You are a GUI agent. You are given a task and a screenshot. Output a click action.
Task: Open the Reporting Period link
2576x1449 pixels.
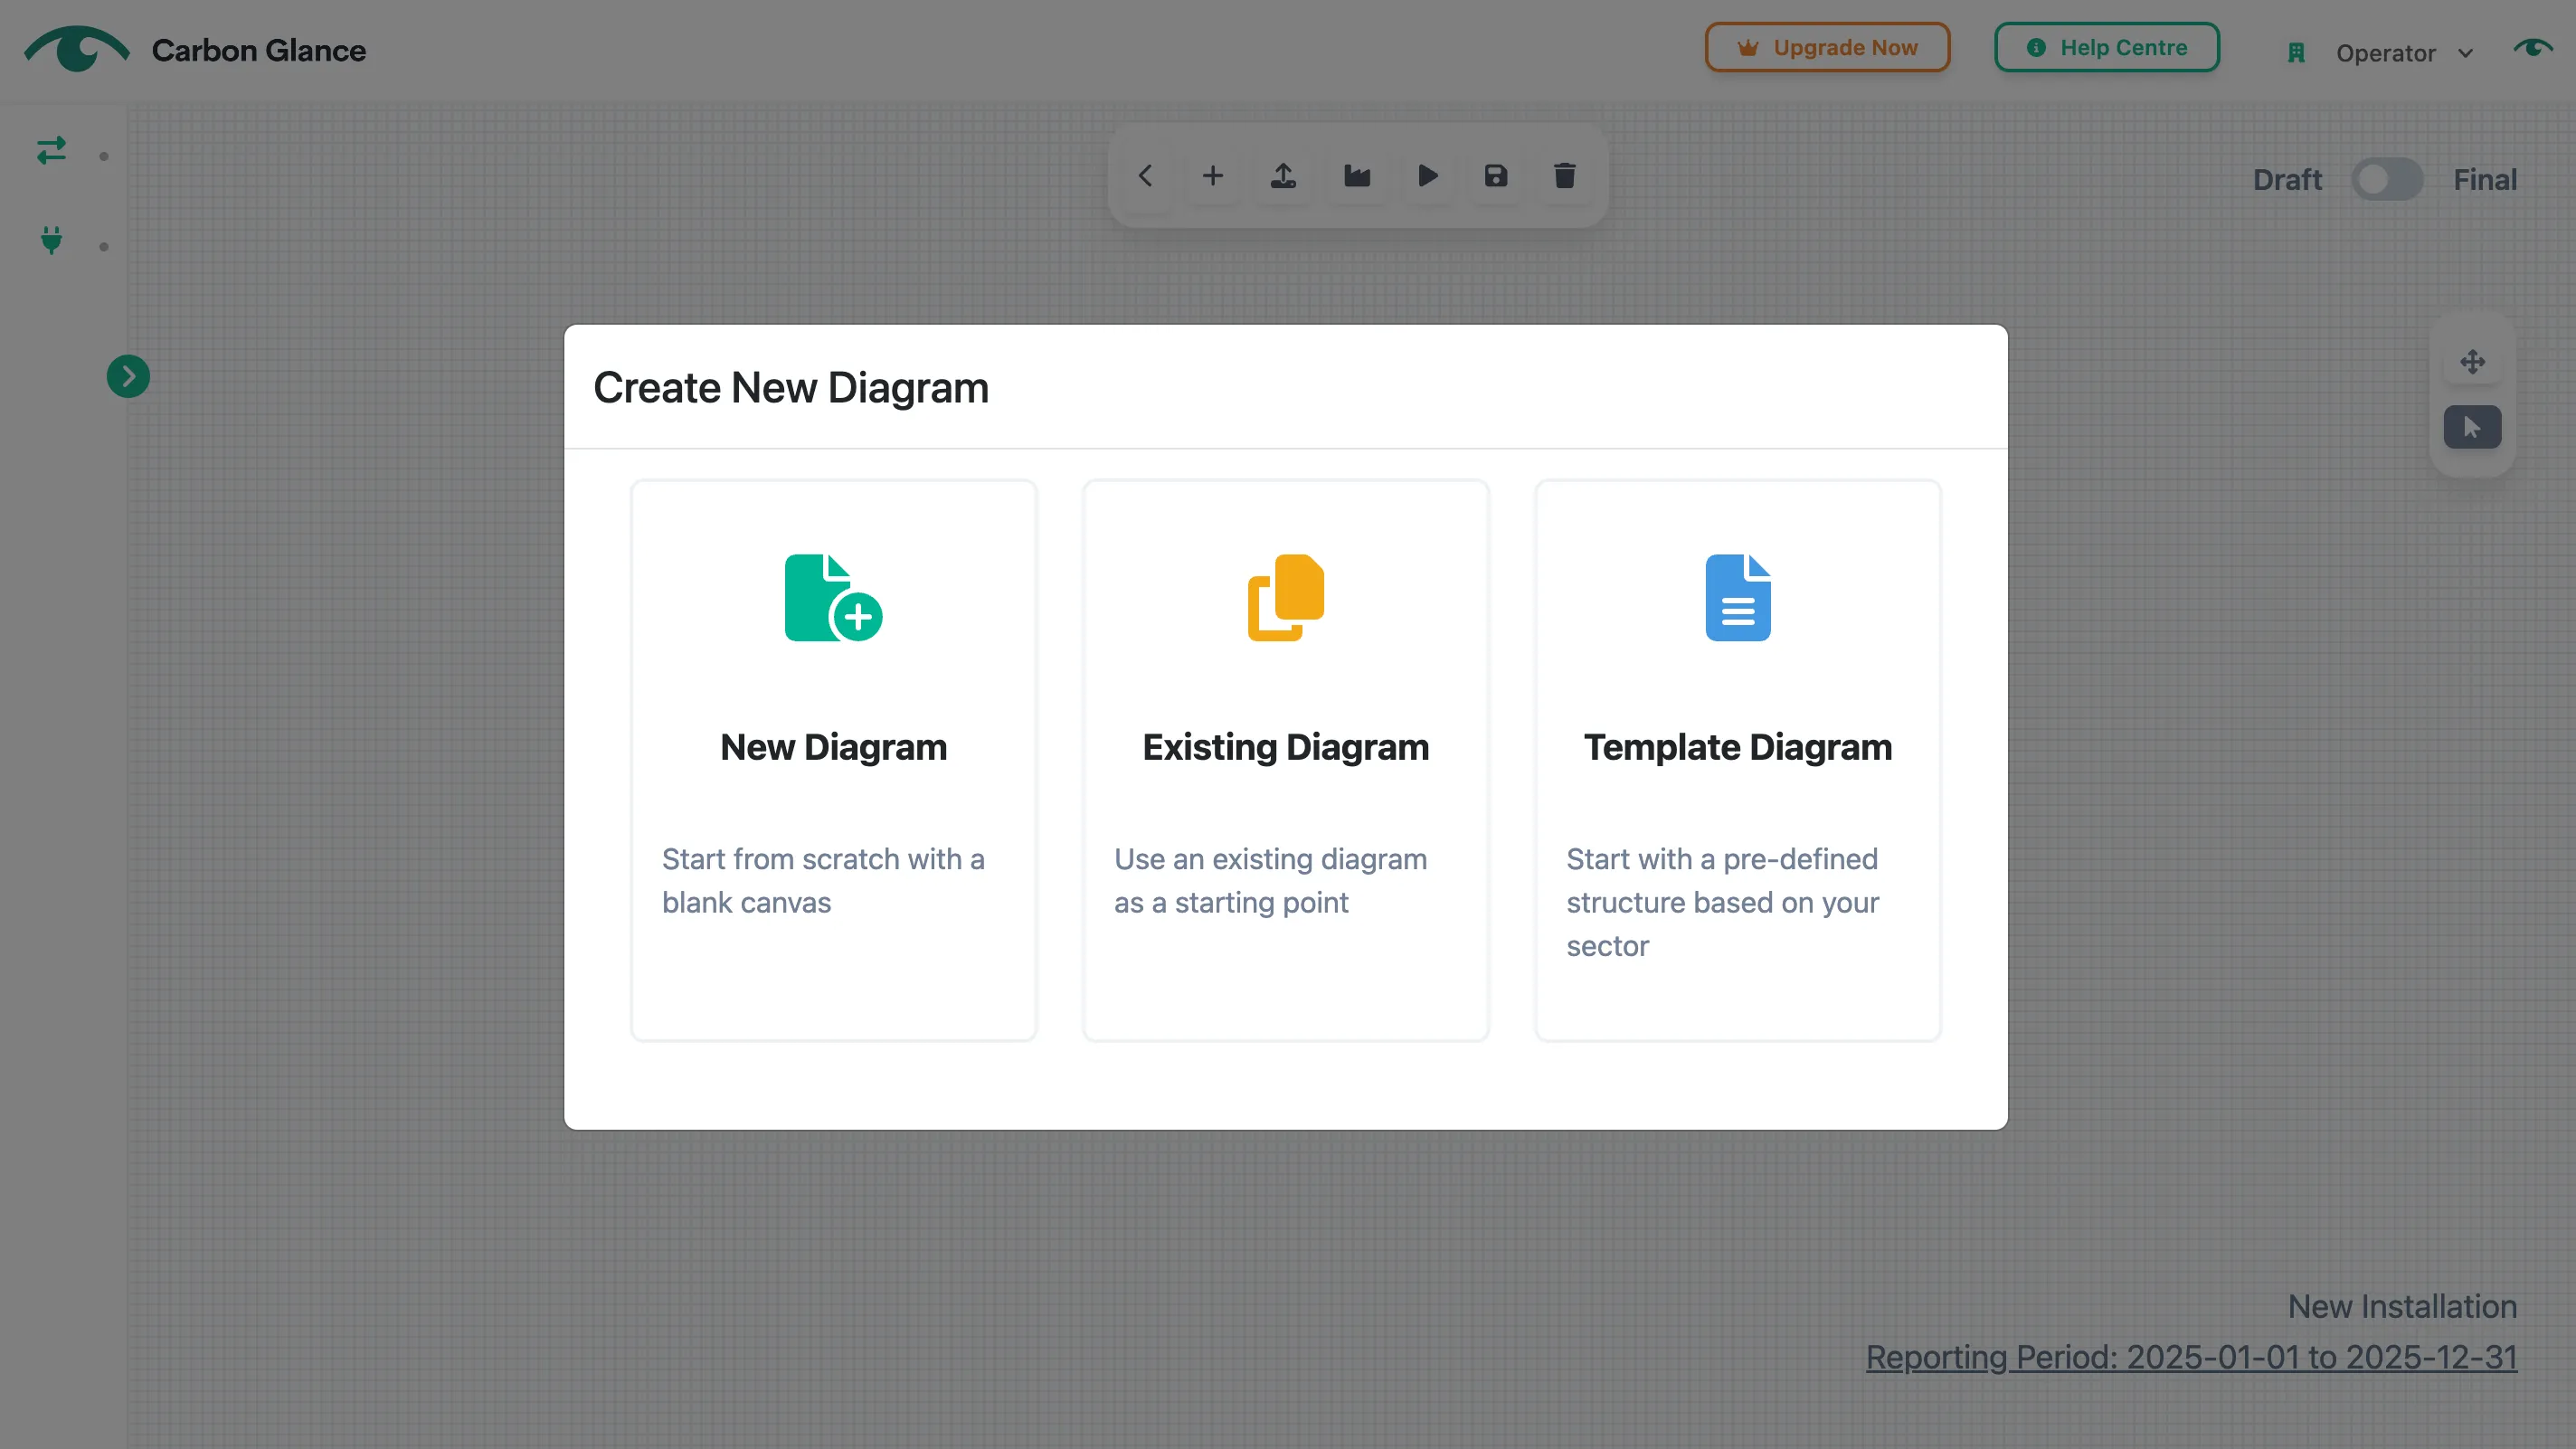pos(2192,1357)
